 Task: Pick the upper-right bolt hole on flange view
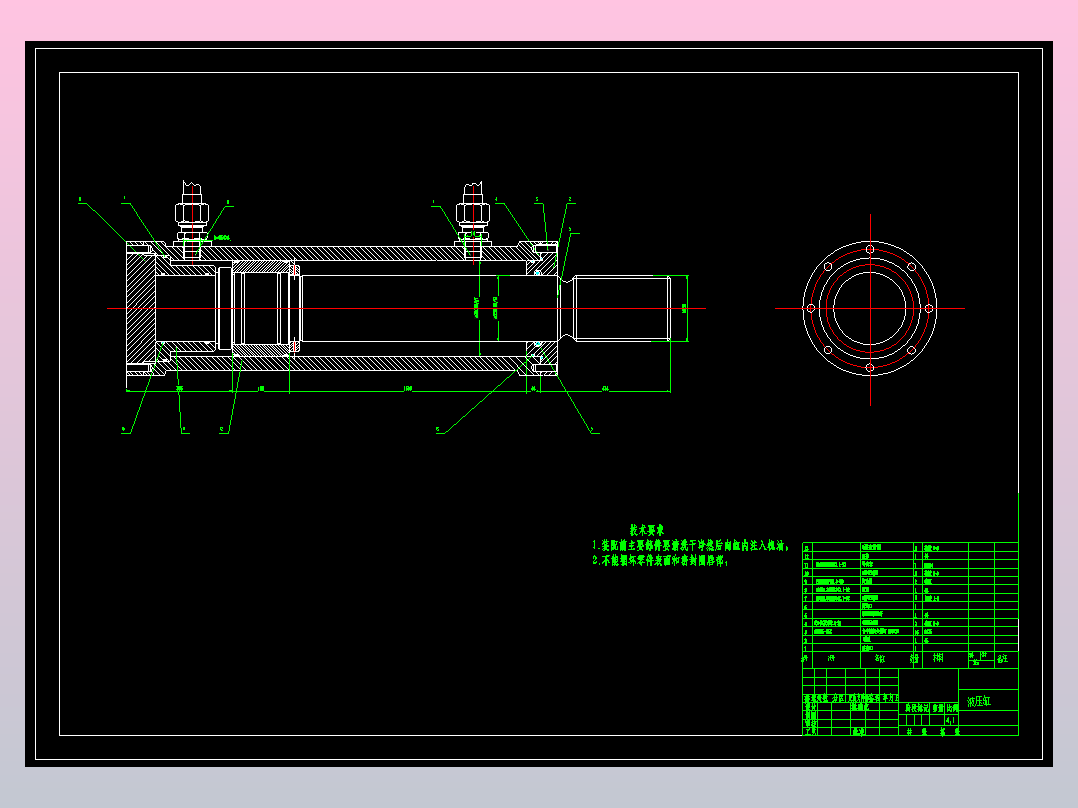tap(912, 267)
